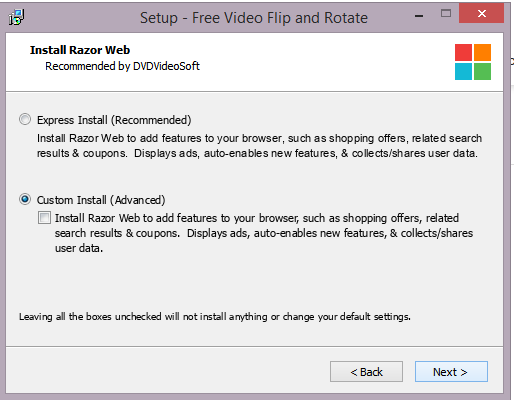Click the Express Install description paragraph
Screen dimensions: 514x400
[x=259, y=146]
